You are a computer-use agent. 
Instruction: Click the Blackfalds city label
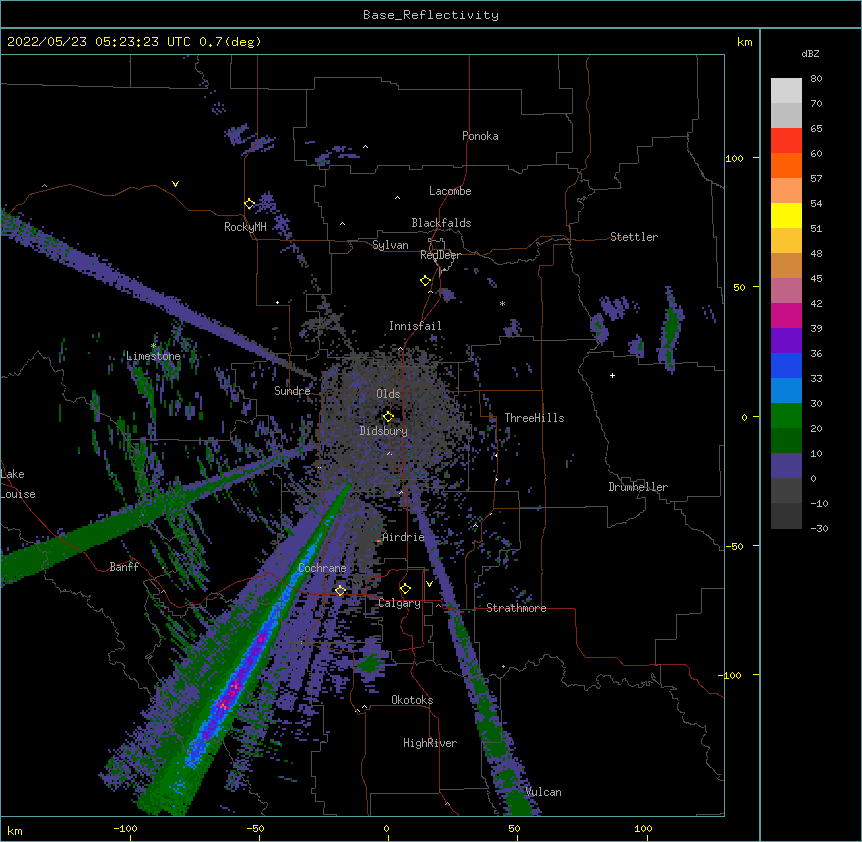click(441, 223)
